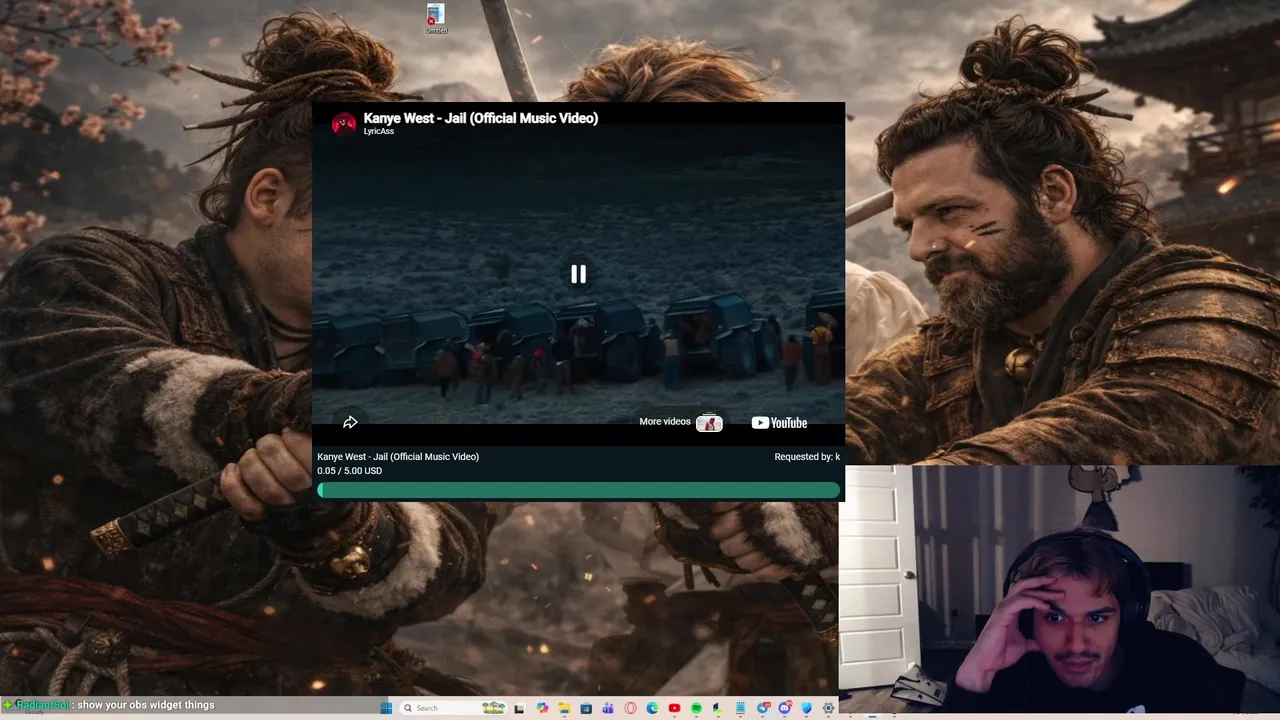
Task: Open Task View from the taskbar
Action: click(519, 708)
